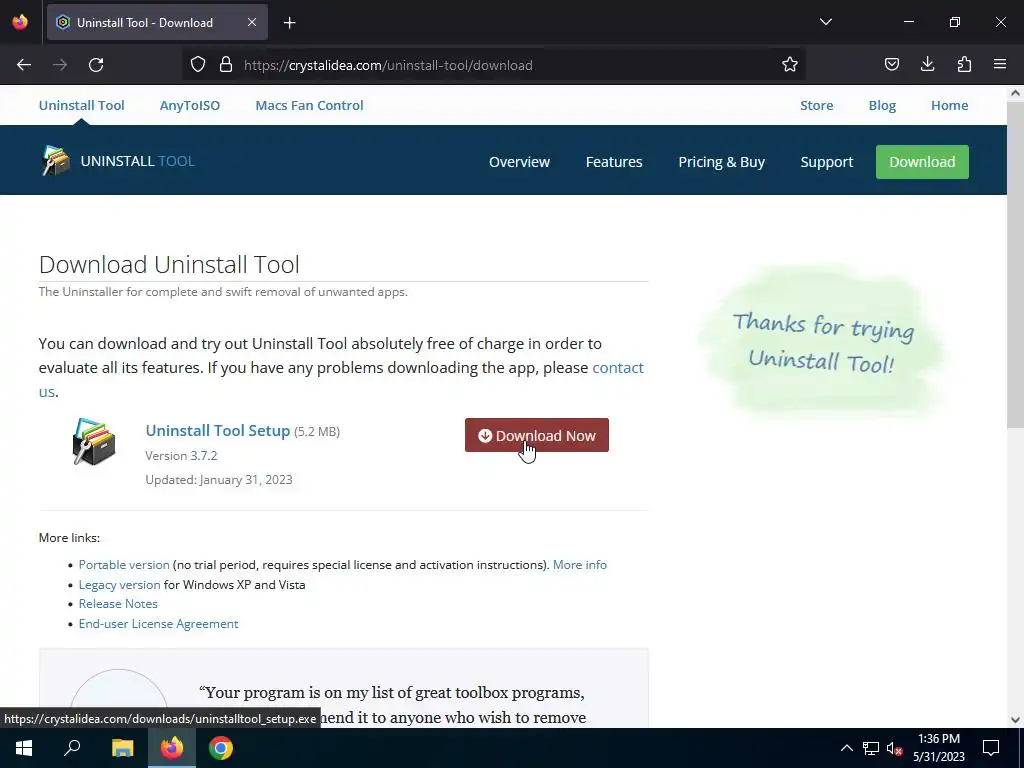Image resolution: width=1024 pixels, height=768 pixels.
Task: Select the Uninstall Tool top nav tab
Action: click(x=82, y=105)
